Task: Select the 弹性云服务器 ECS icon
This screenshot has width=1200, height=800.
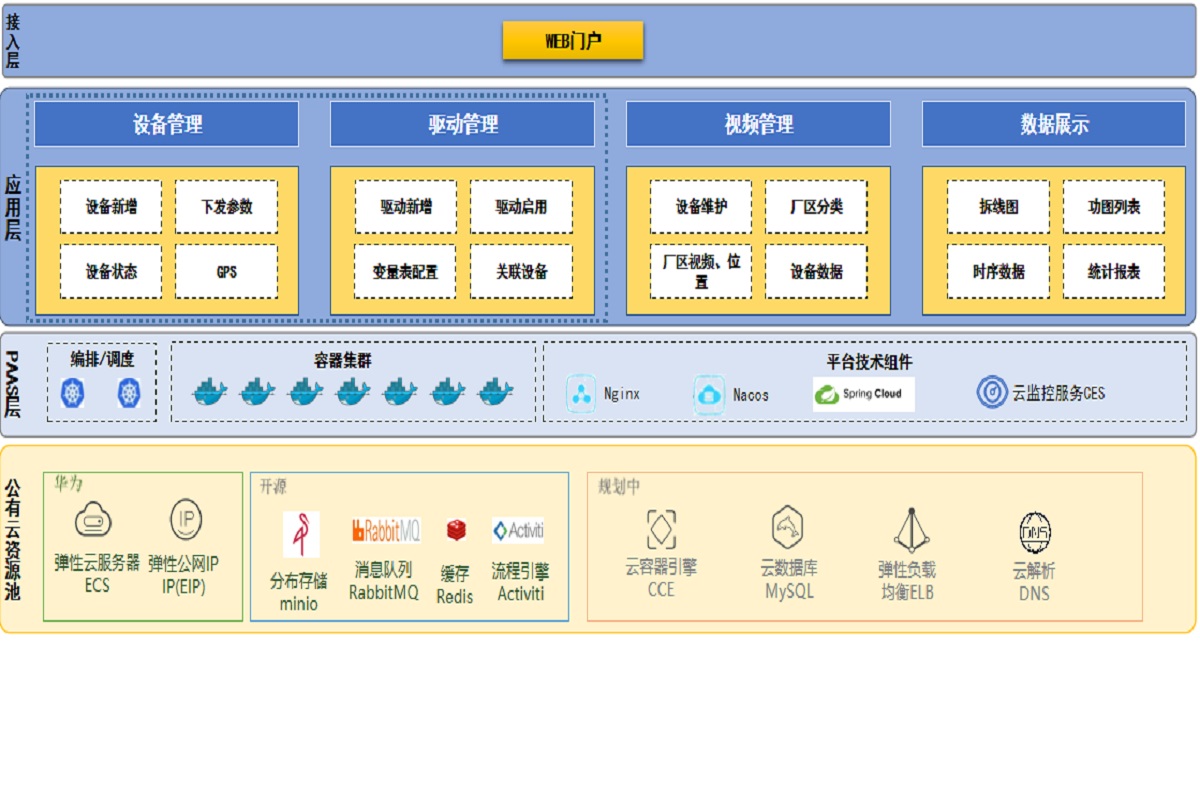Action: click(94, 520)
